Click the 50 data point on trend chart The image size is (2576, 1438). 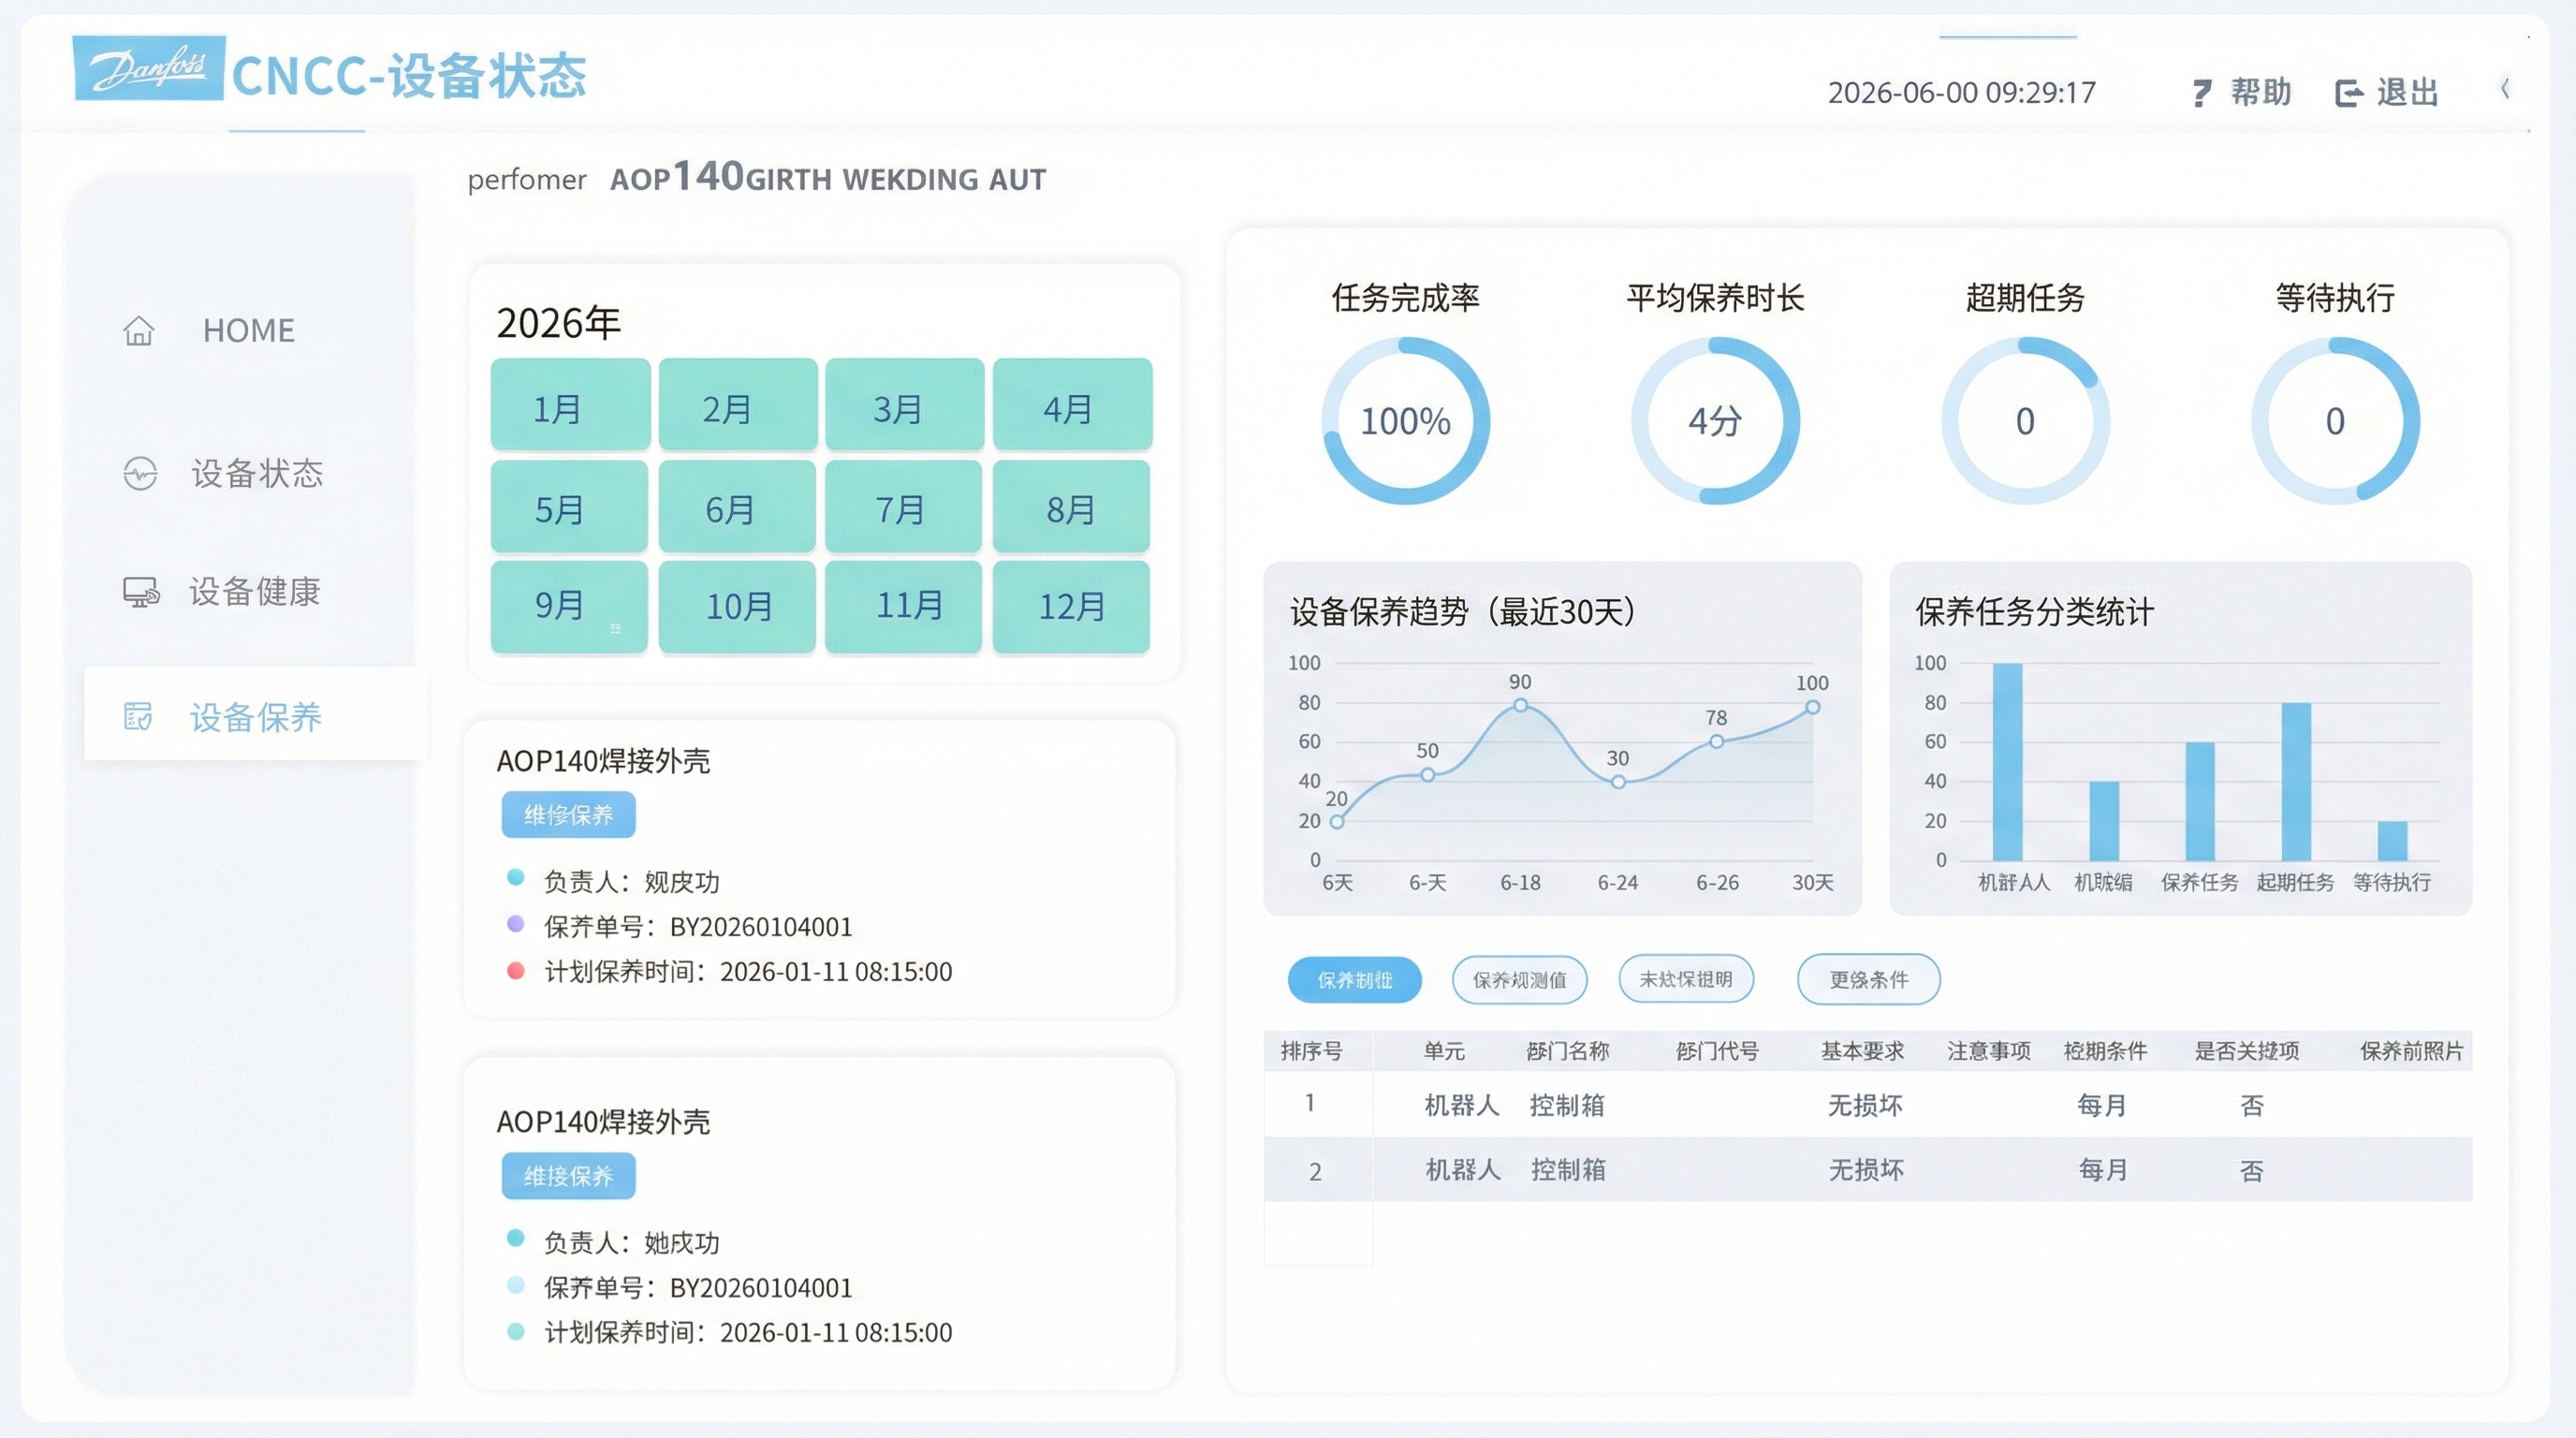tap(1427, 775)
